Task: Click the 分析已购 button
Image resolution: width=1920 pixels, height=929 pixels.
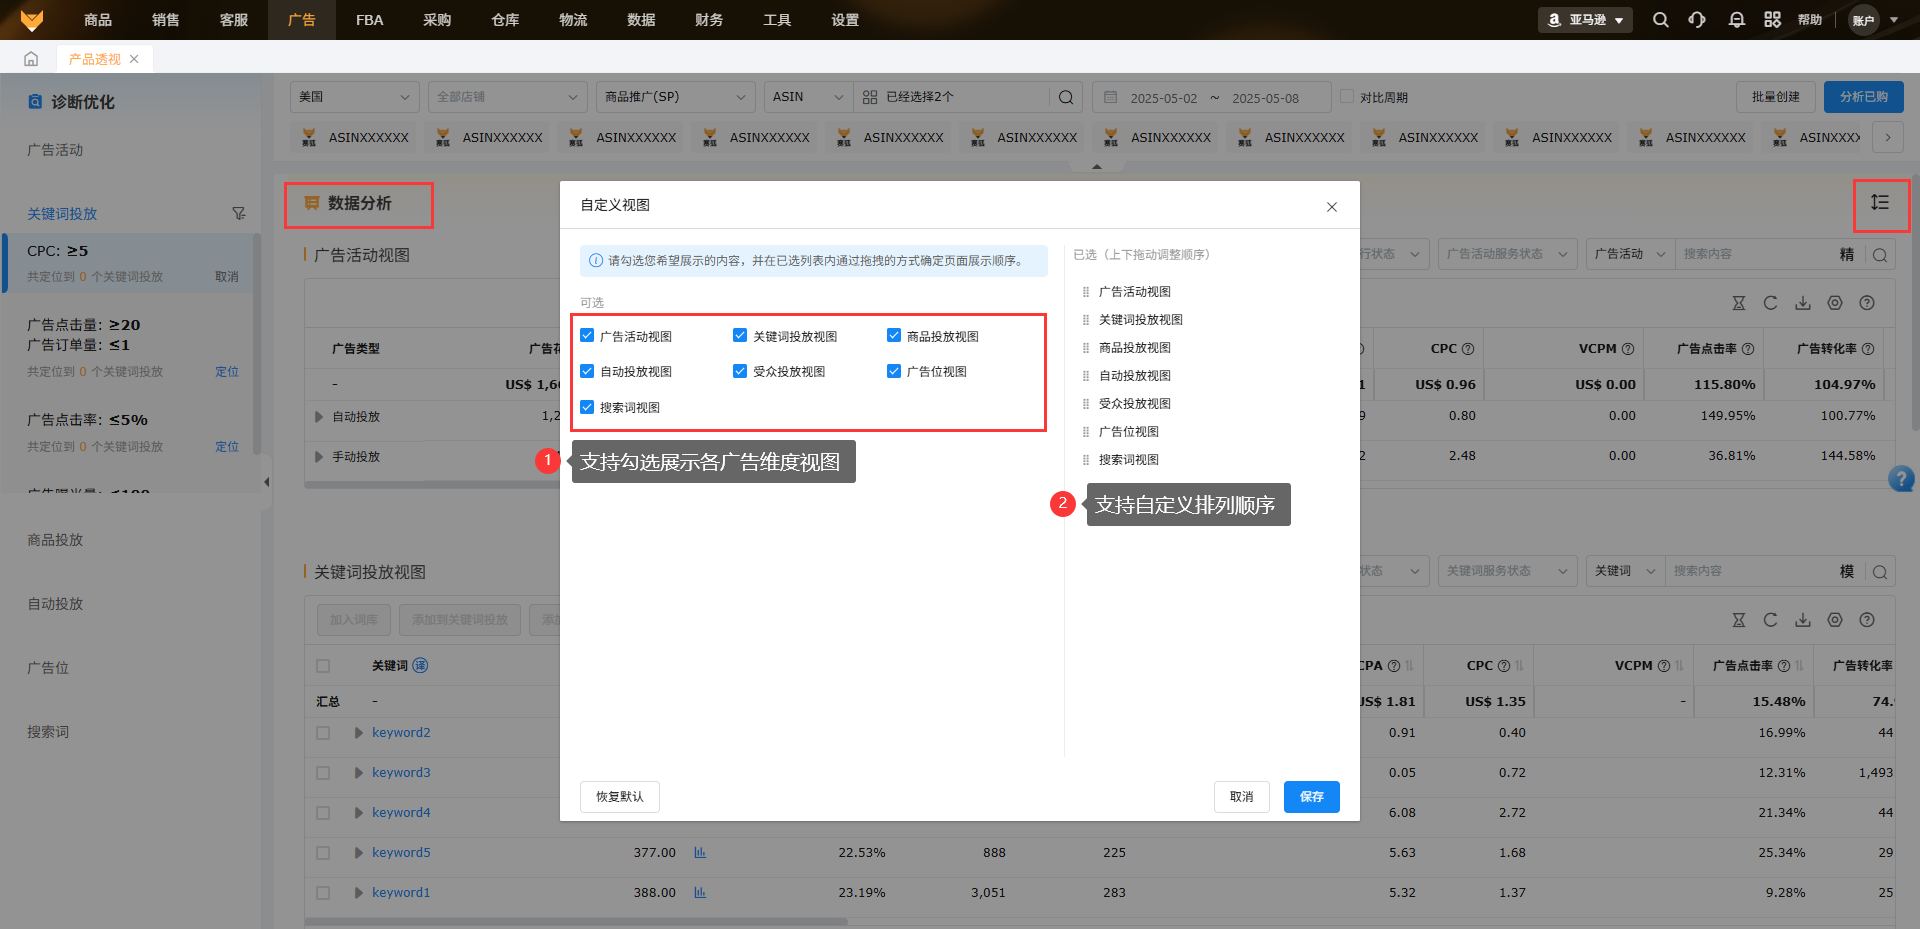Action: 1864,97
